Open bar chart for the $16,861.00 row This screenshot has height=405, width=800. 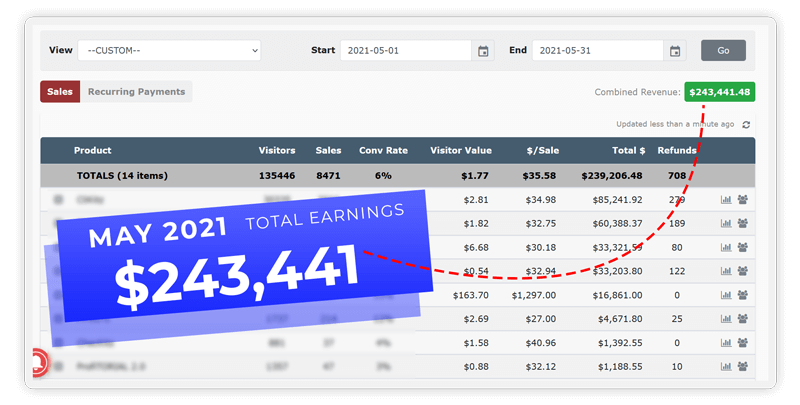726,295
